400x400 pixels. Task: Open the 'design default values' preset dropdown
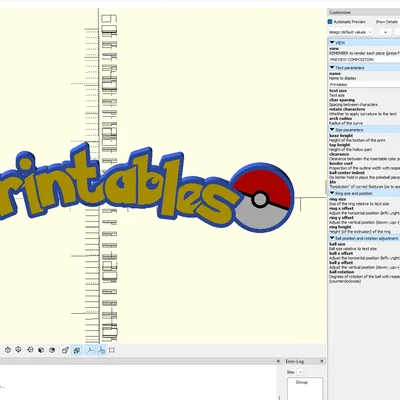coord(350,32)
